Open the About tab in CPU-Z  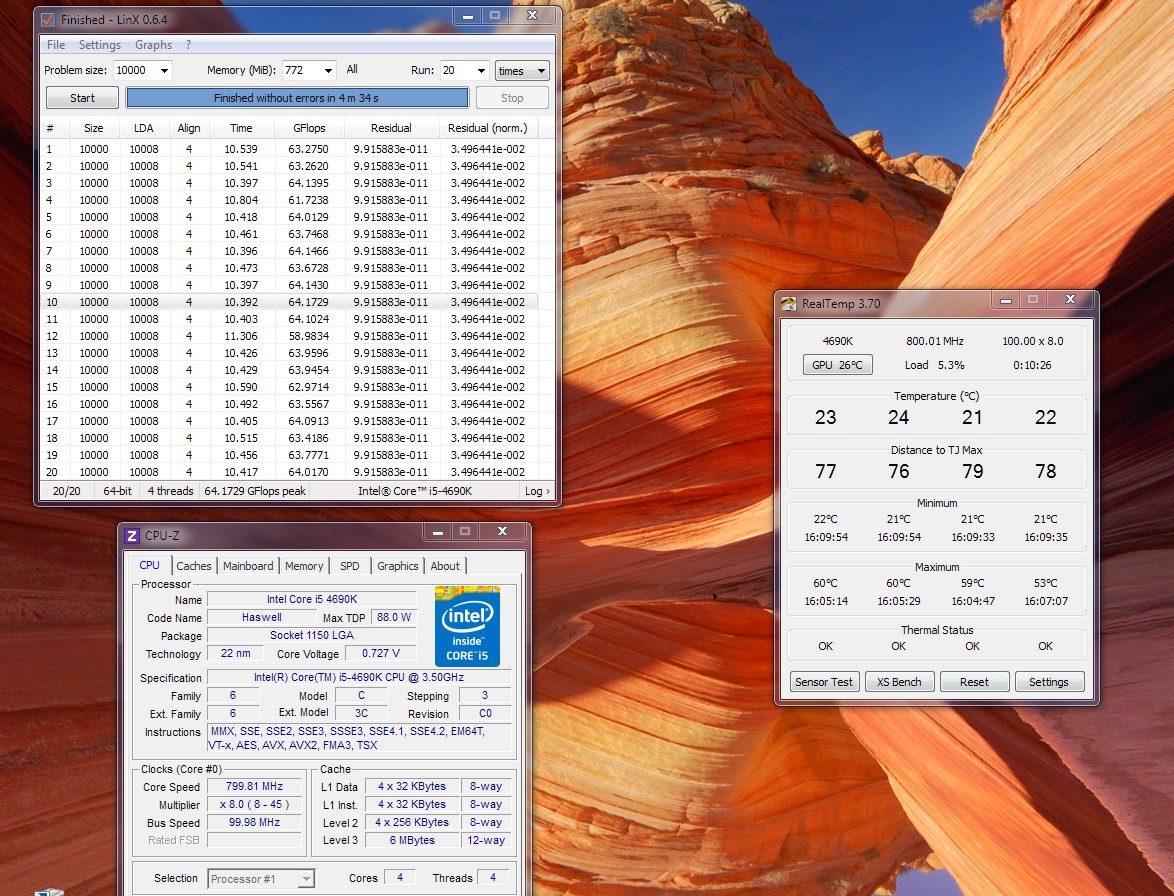[x=445, y=566]
